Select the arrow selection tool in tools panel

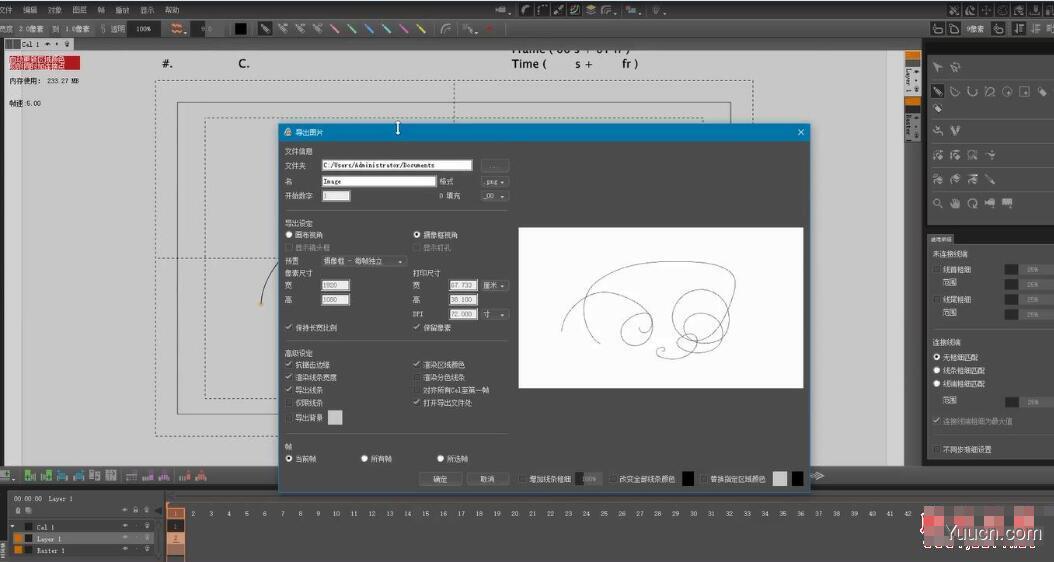(x=938, y=67)
